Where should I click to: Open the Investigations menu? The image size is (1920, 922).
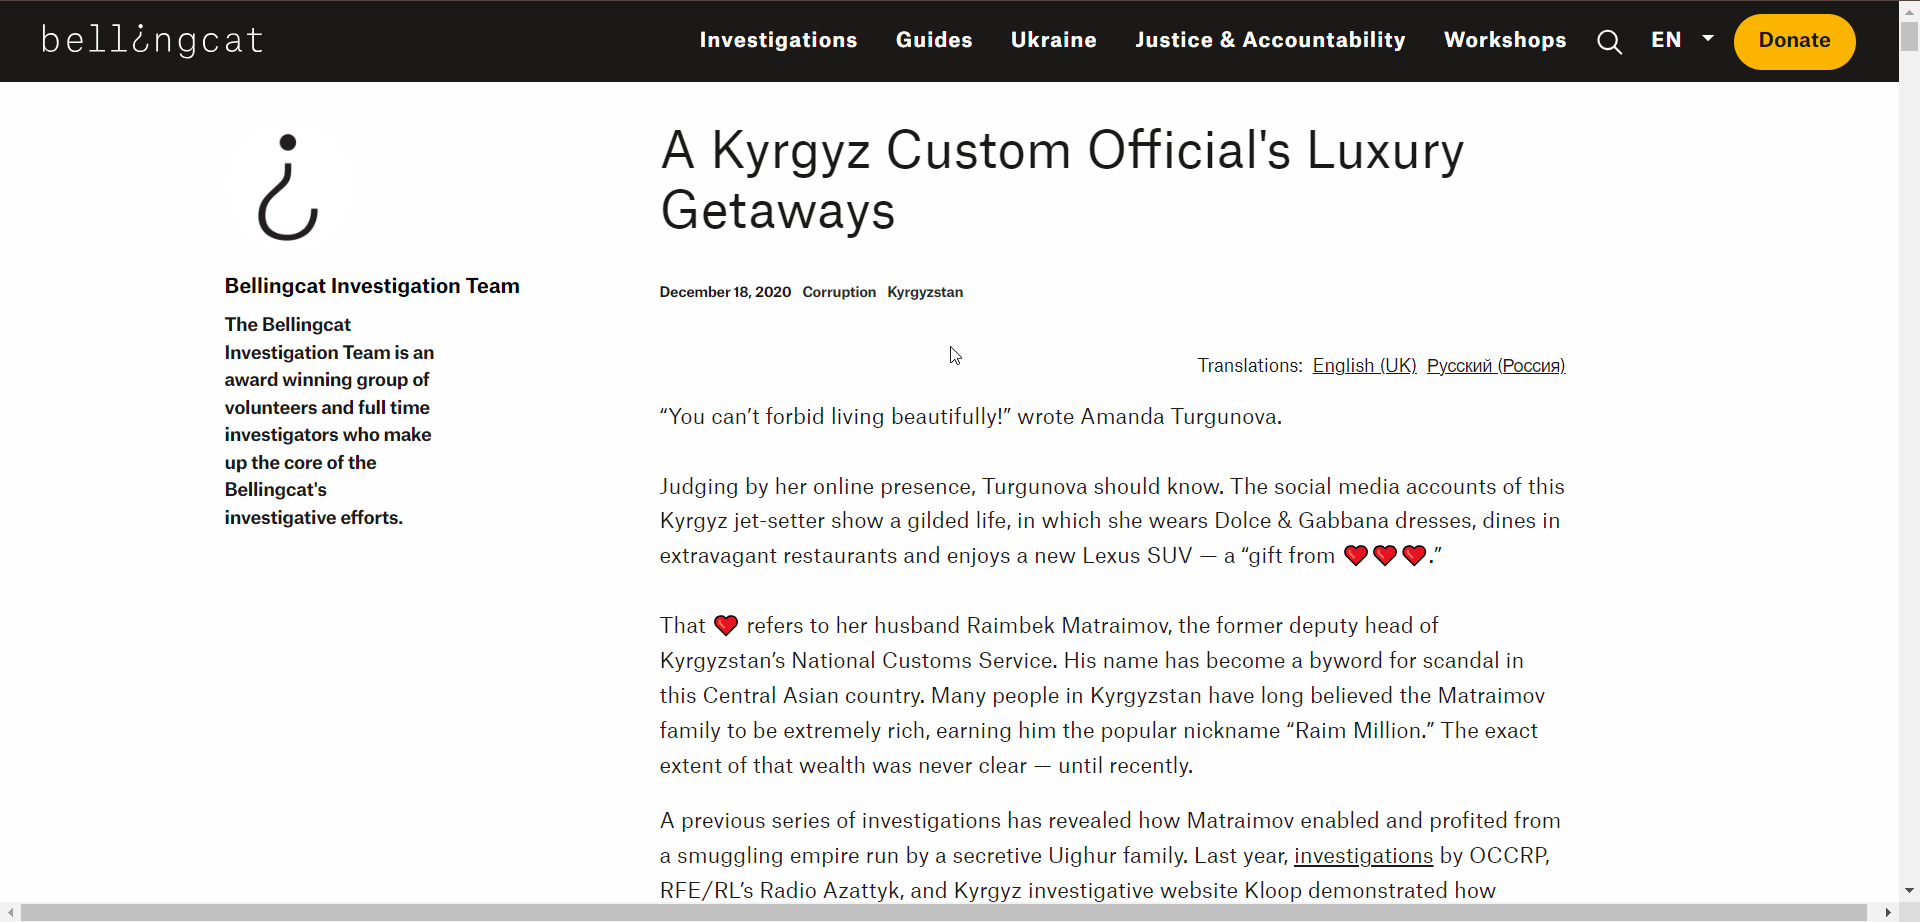tap(778, 40)
